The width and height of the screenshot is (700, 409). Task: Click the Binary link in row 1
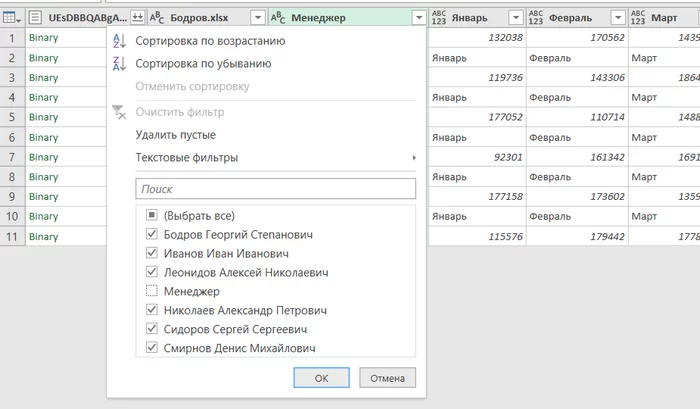pos(43,38)
